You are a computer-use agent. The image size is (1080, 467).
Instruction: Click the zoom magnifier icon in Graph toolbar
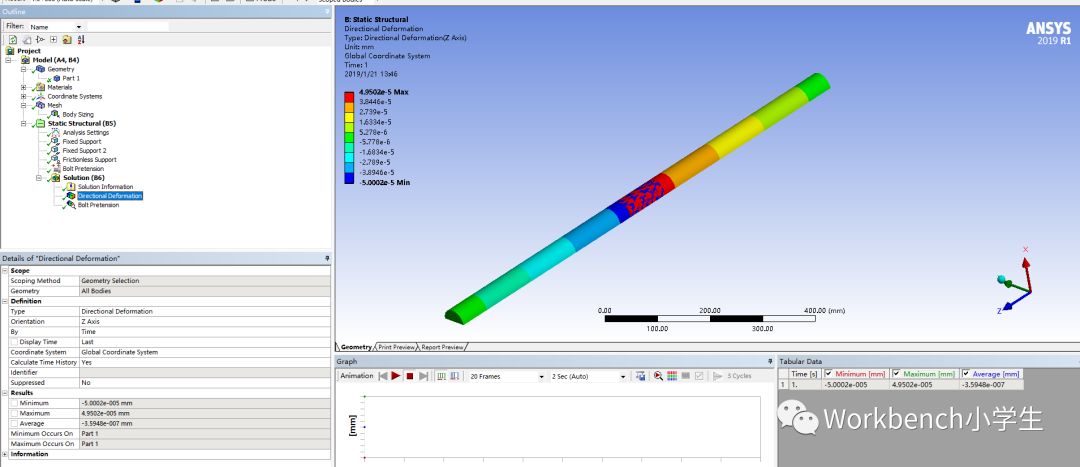click(658, 376)
